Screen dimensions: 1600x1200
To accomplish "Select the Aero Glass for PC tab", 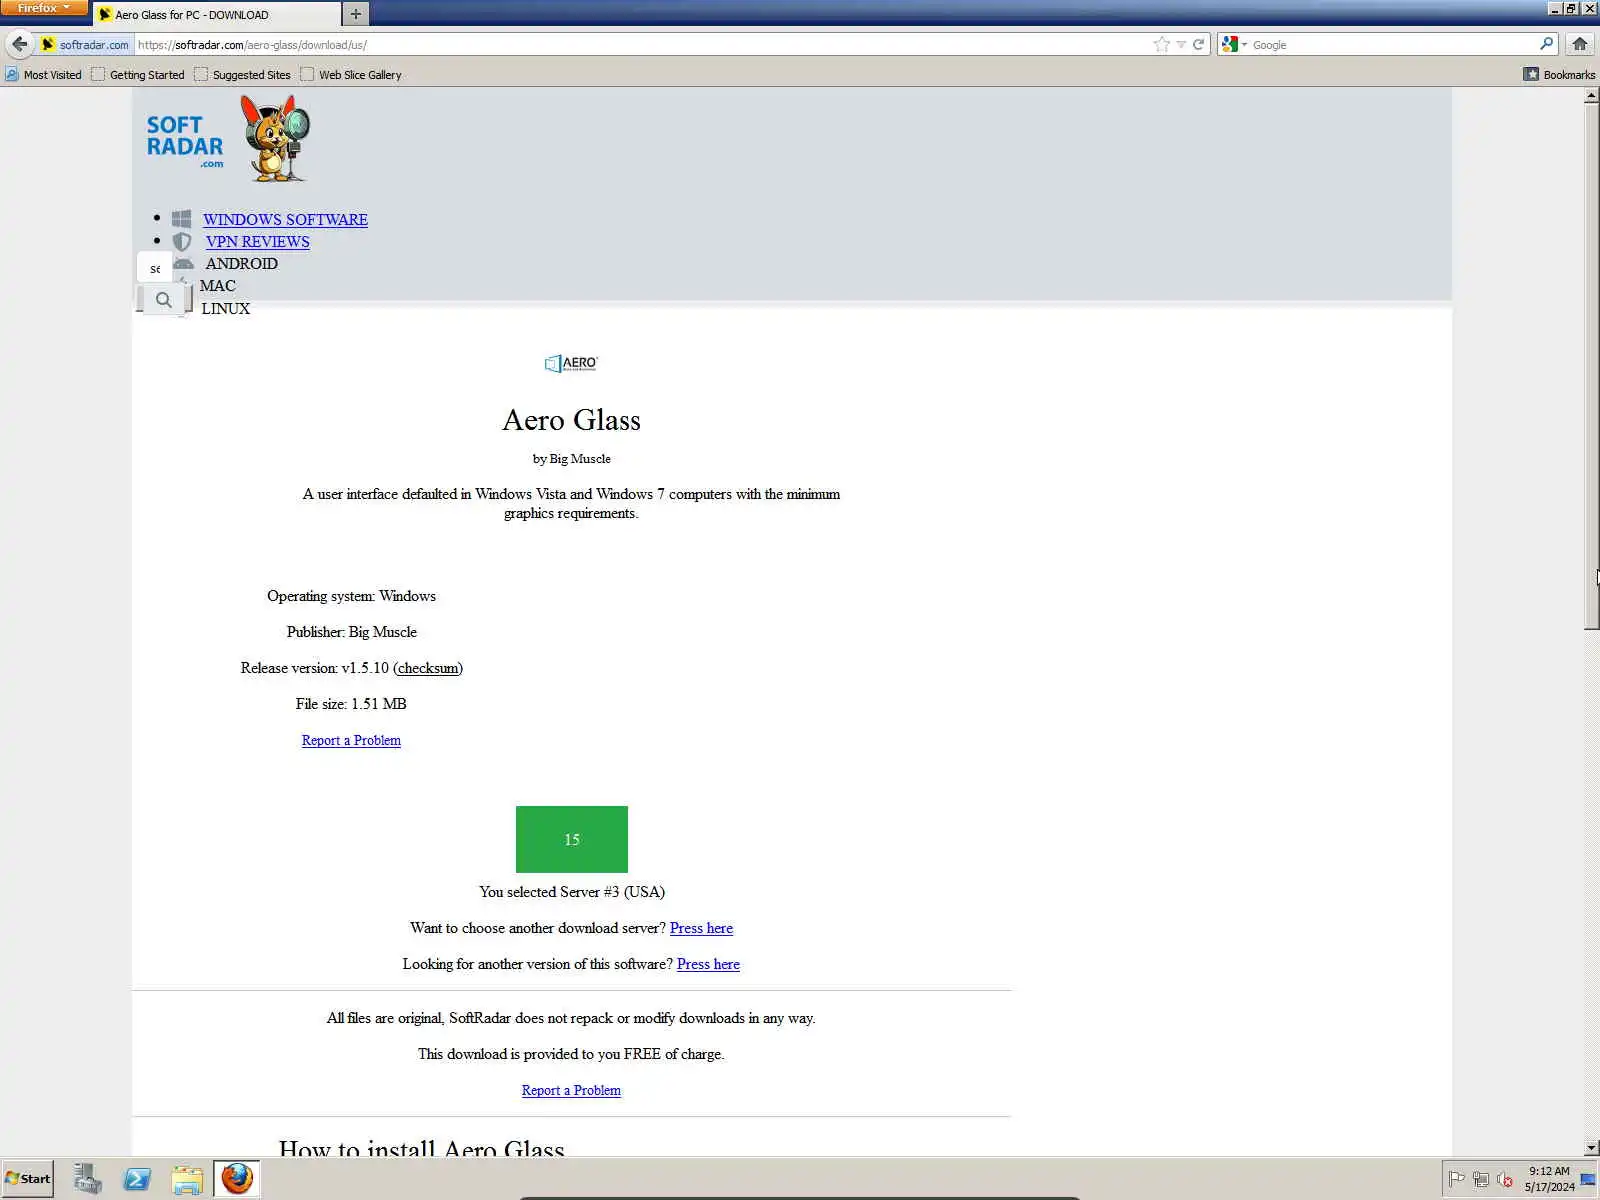I will [x=217, y=14].
